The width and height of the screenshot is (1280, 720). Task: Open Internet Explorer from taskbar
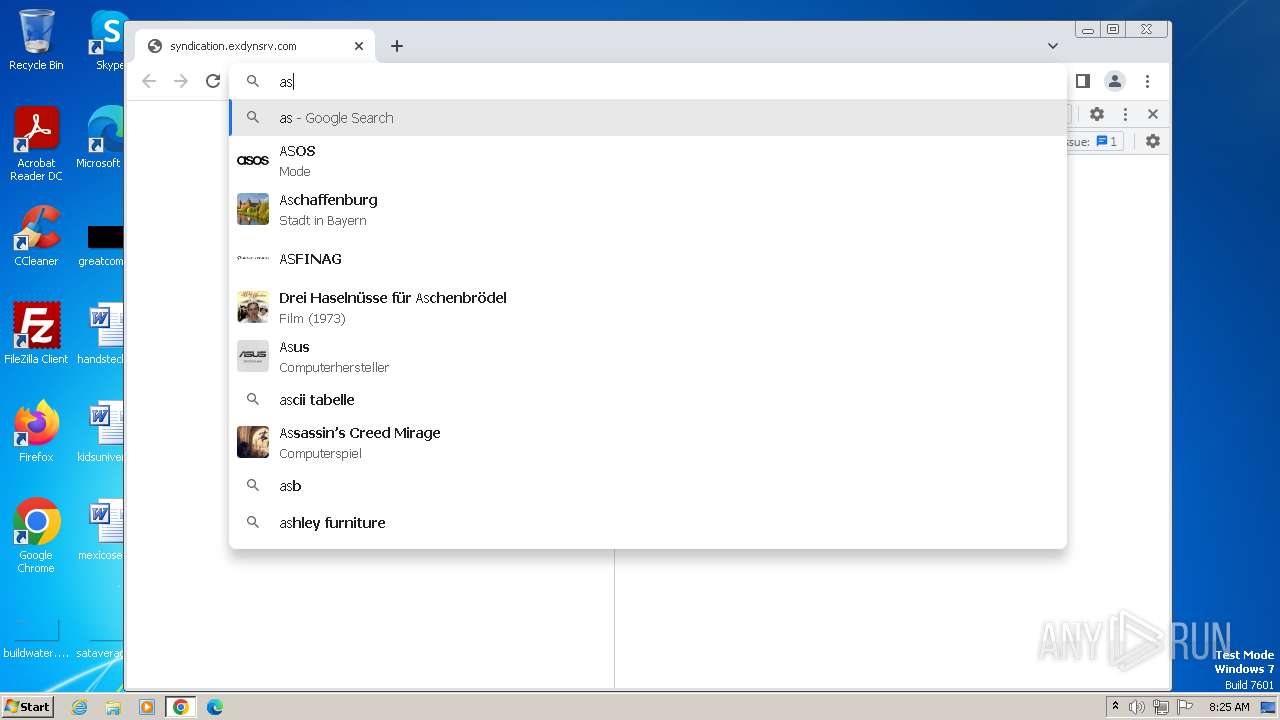(80, 707)
